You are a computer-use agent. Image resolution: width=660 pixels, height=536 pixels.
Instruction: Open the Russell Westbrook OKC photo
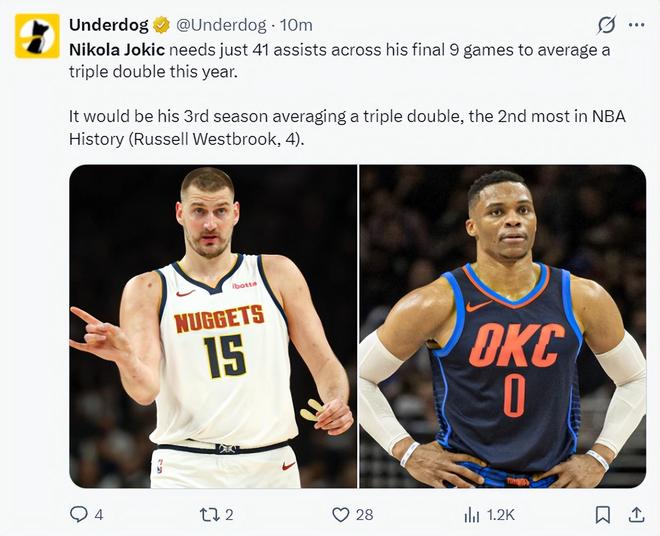[x=503, y=326]
